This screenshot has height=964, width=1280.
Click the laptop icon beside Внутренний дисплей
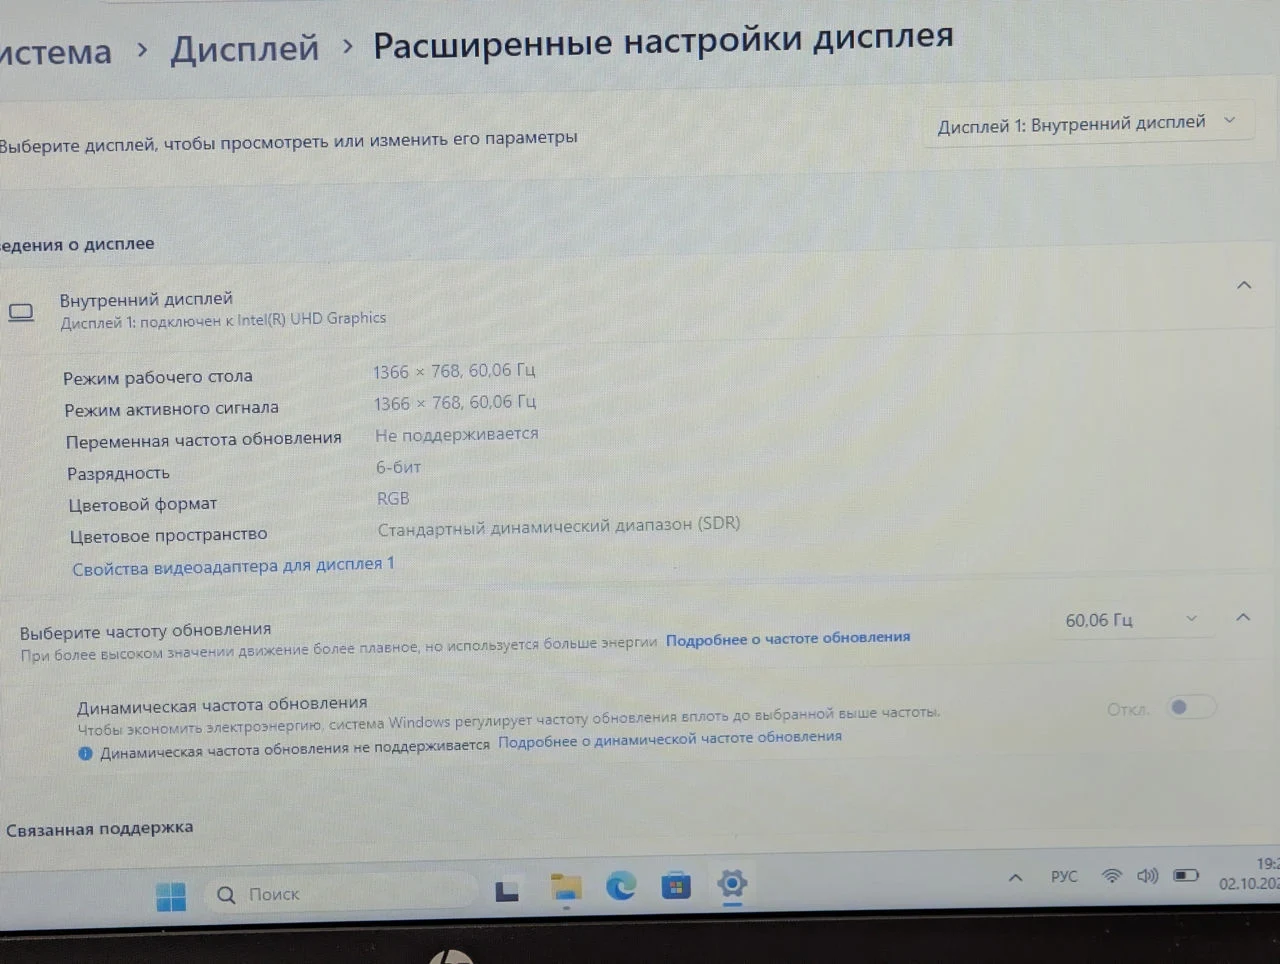(21, 313)
